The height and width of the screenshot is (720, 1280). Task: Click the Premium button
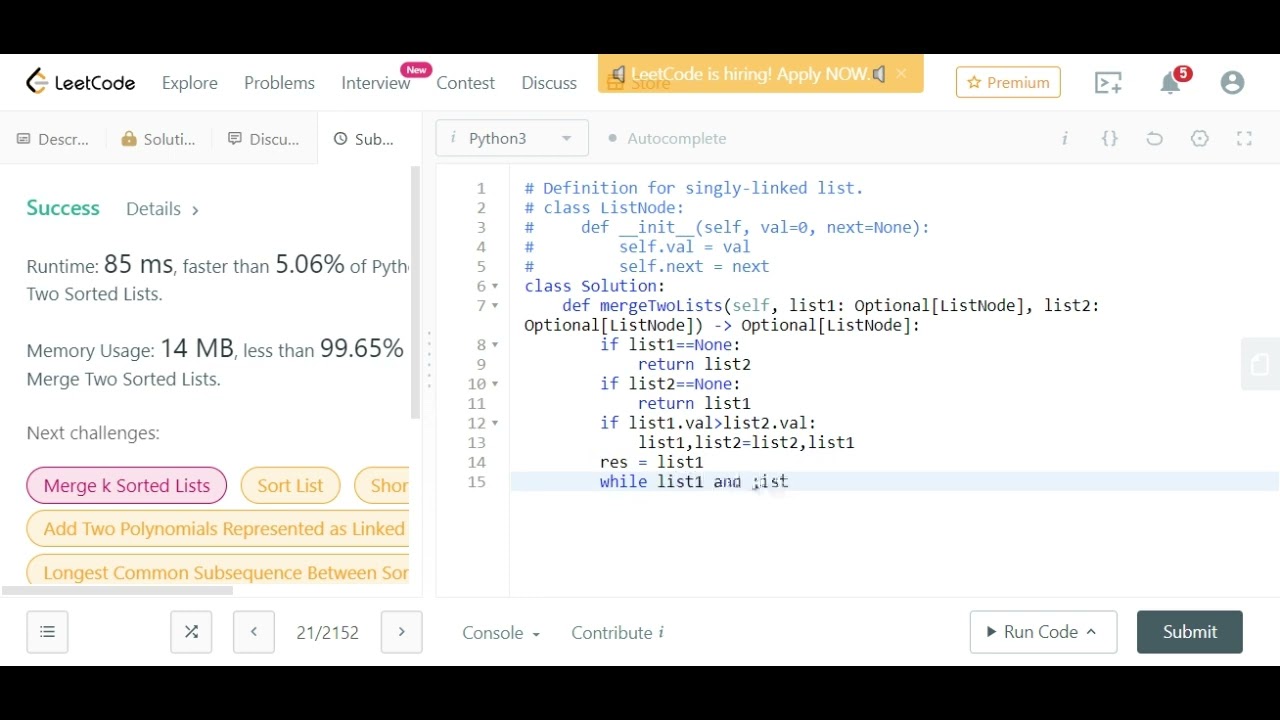point(1008,83)
